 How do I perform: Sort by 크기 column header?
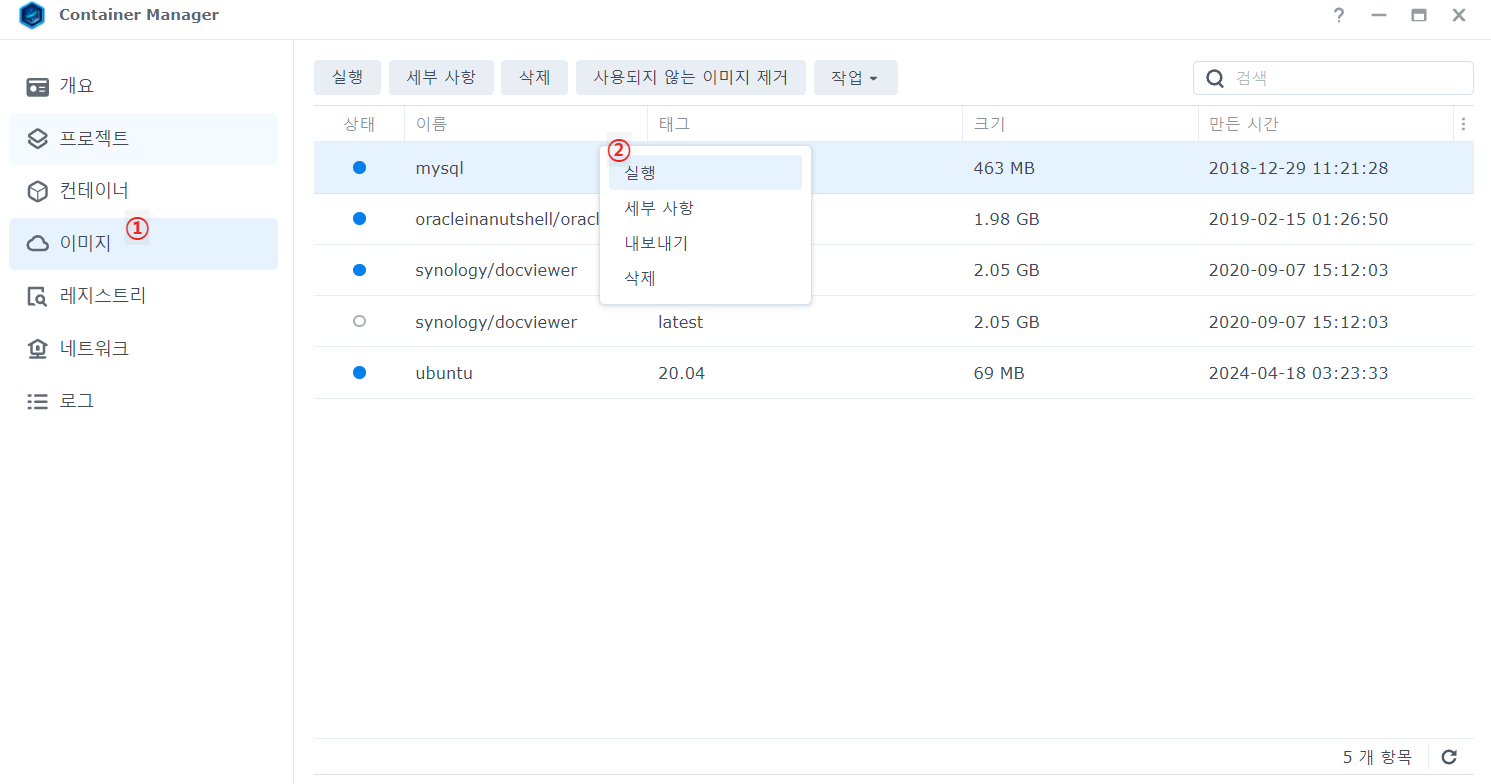1080,124
